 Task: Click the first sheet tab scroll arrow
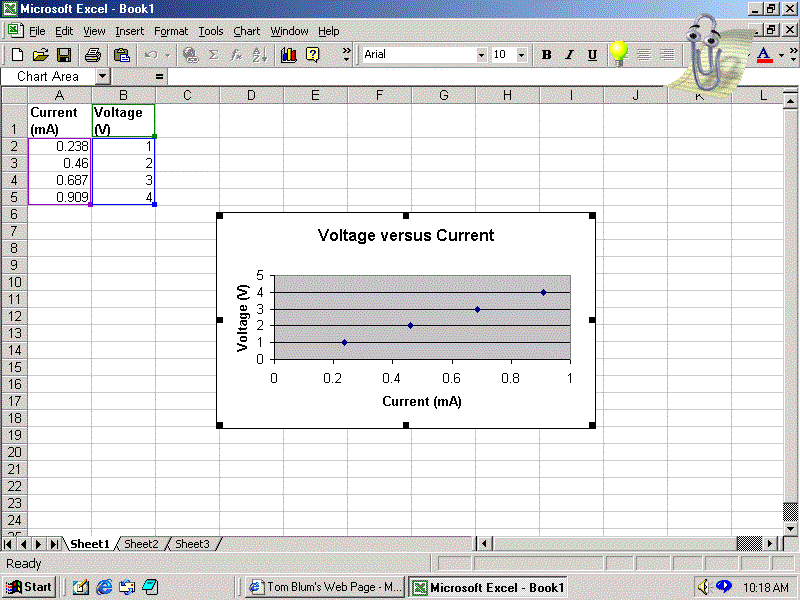tap(8, 544)
